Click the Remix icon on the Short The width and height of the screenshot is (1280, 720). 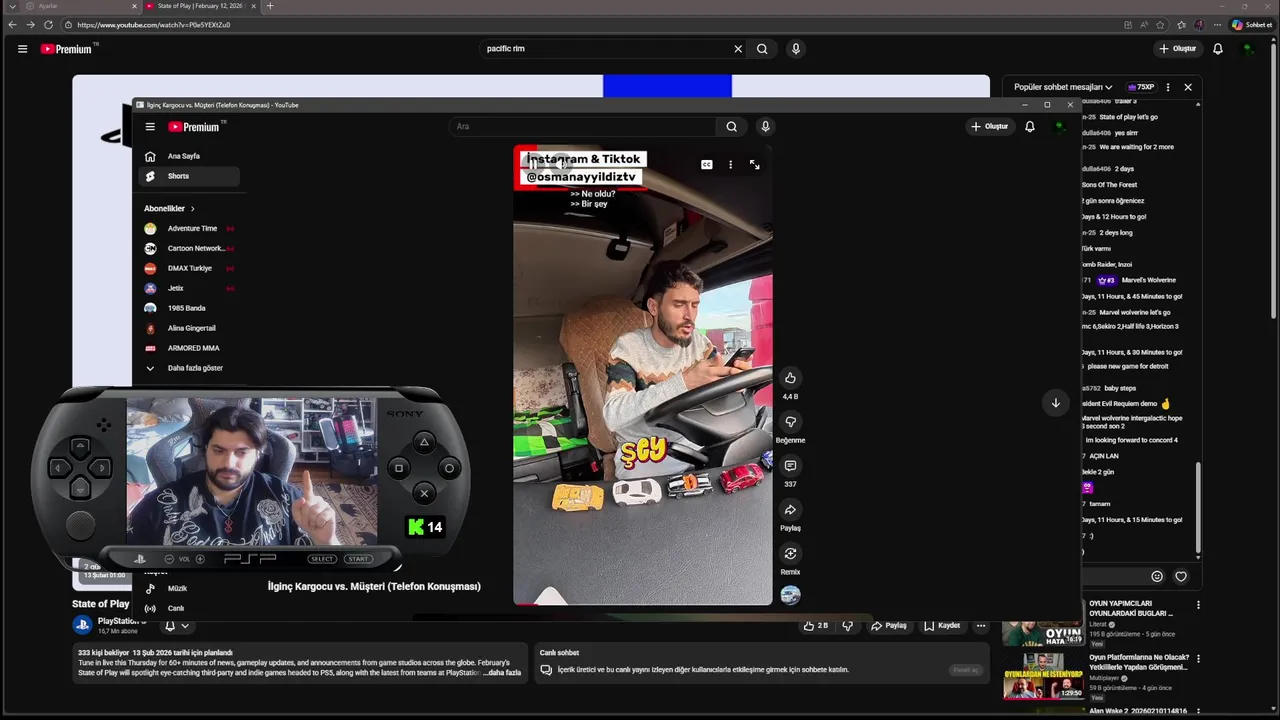pyautogui.click(x=790, y=554)
